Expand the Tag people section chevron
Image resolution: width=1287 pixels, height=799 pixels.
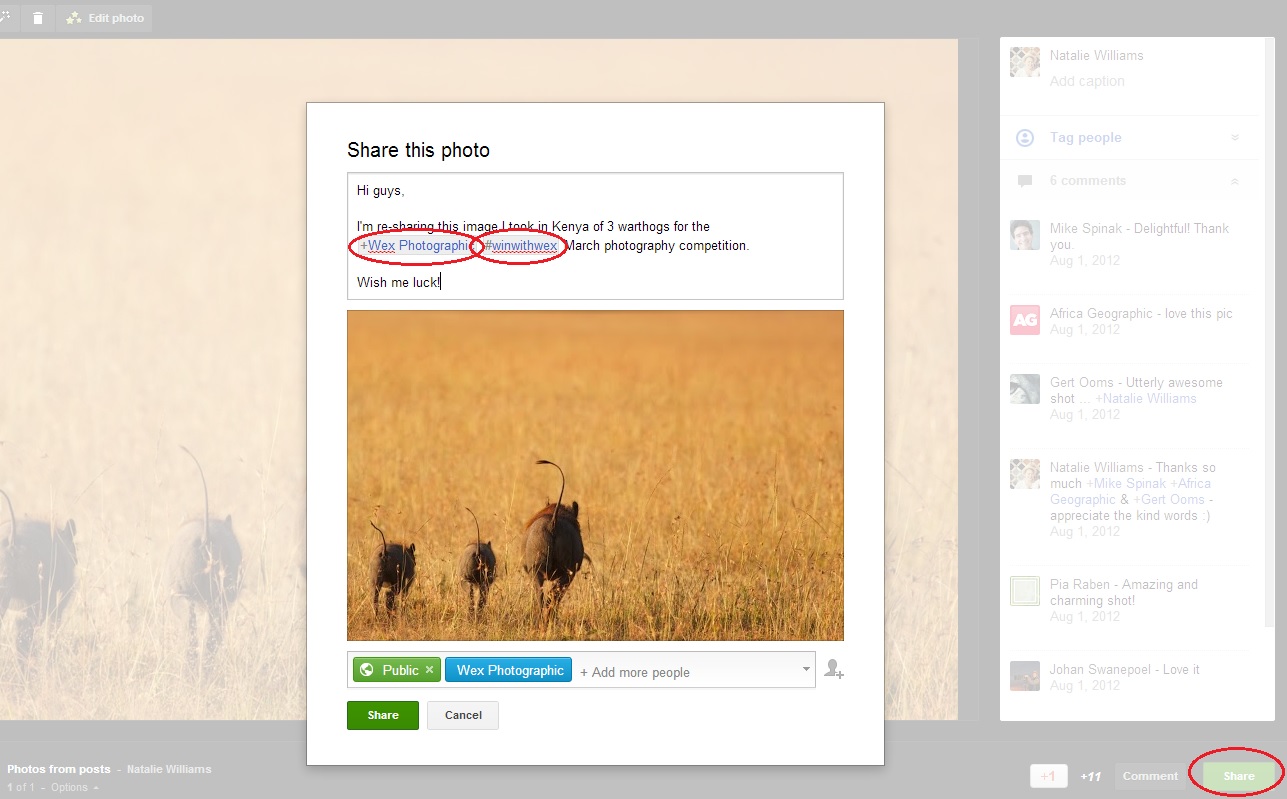(x=1235, y=138)
